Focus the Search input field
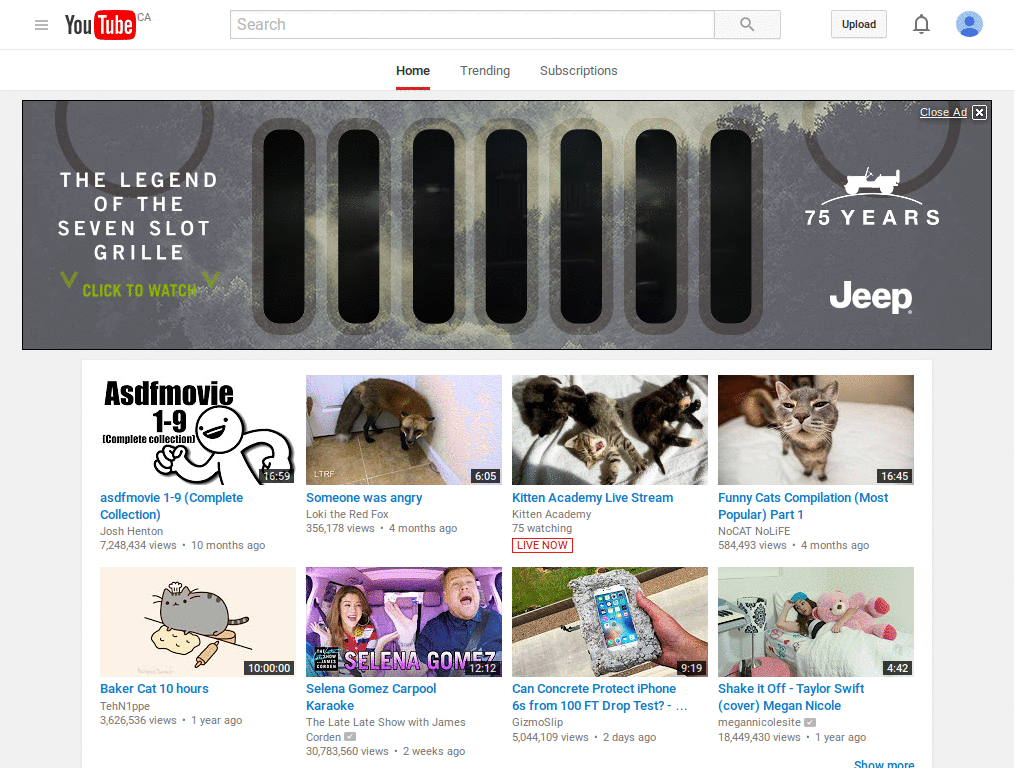 tap(472, 25)
